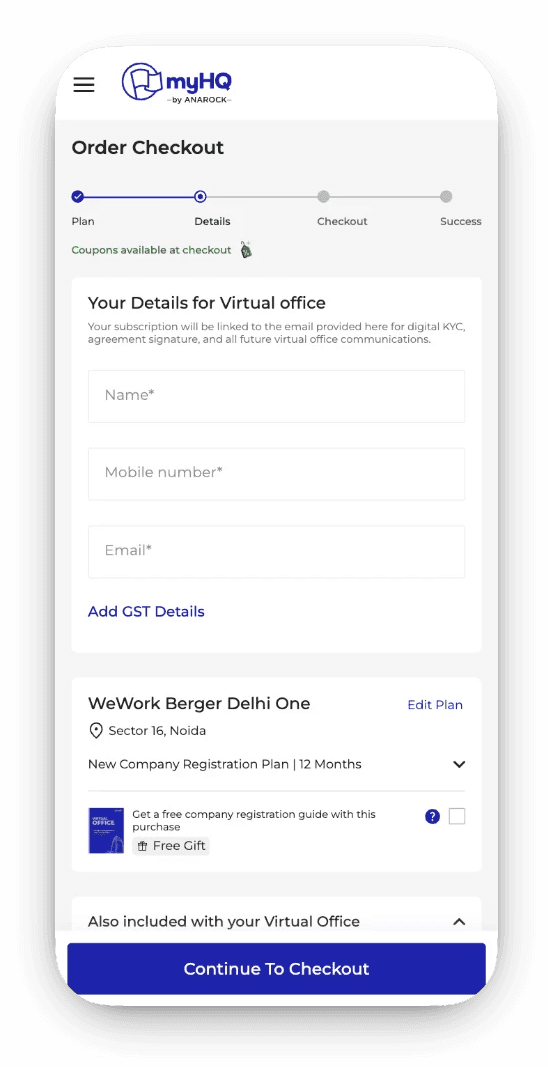This screenshot has height=1067, width=548.
Task: Click the Edit Plan link
Action: [x=435, y=704]
